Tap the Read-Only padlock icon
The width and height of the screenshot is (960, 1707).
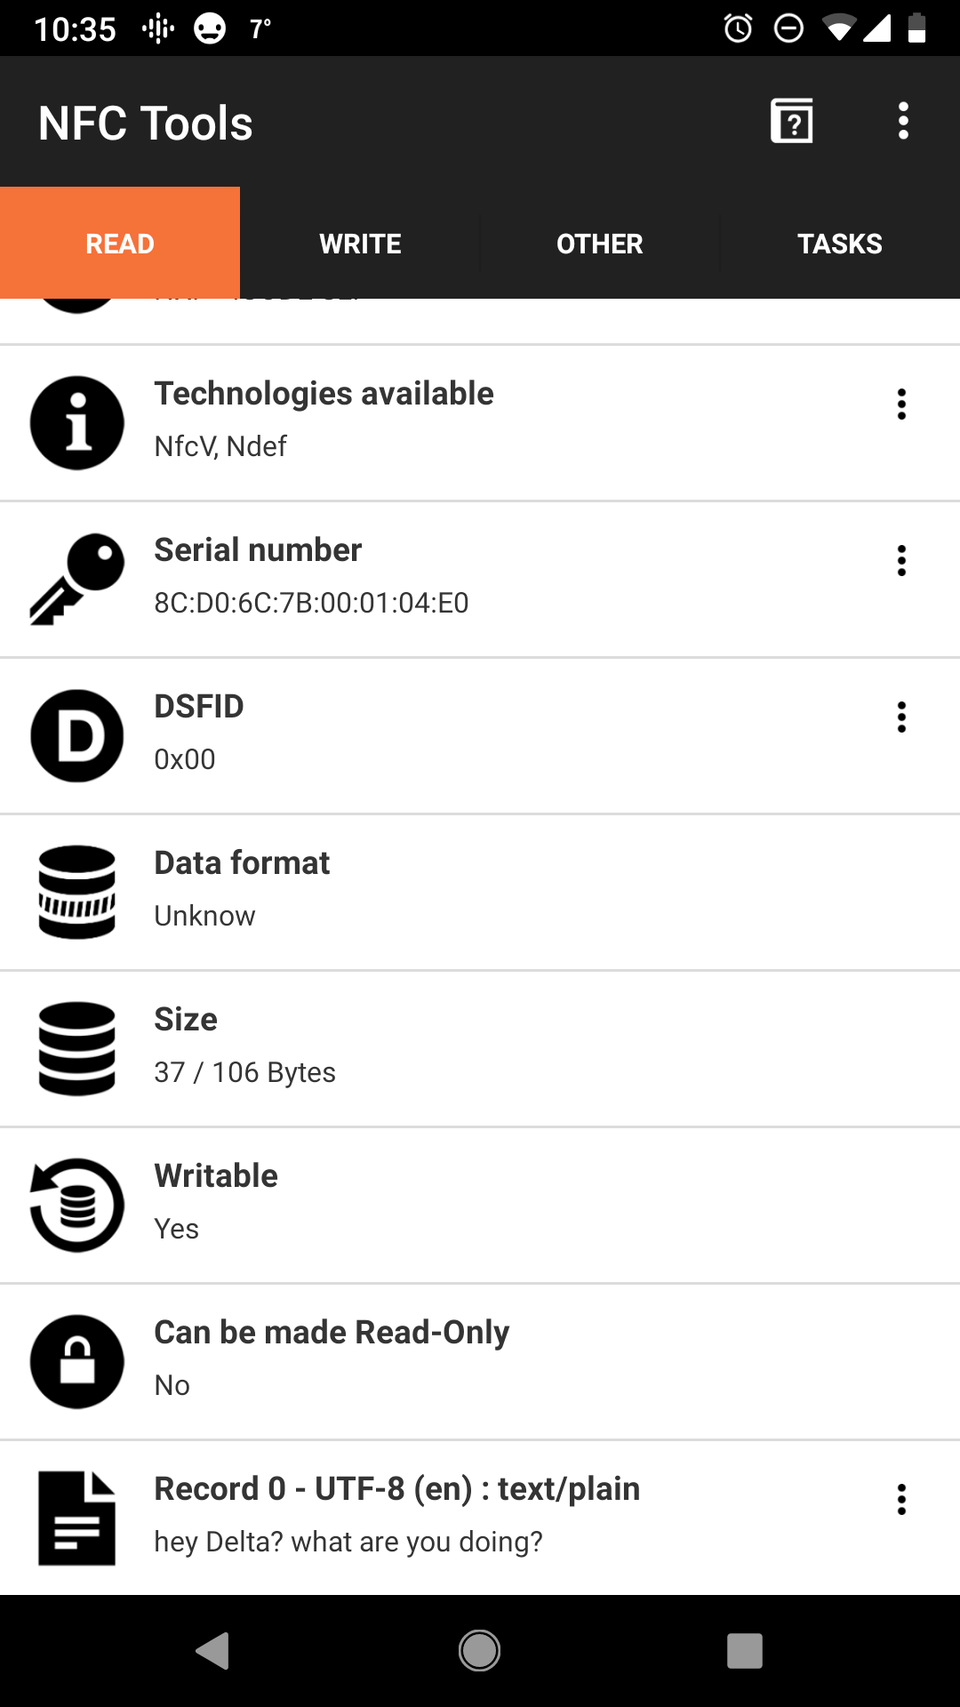77,1362
